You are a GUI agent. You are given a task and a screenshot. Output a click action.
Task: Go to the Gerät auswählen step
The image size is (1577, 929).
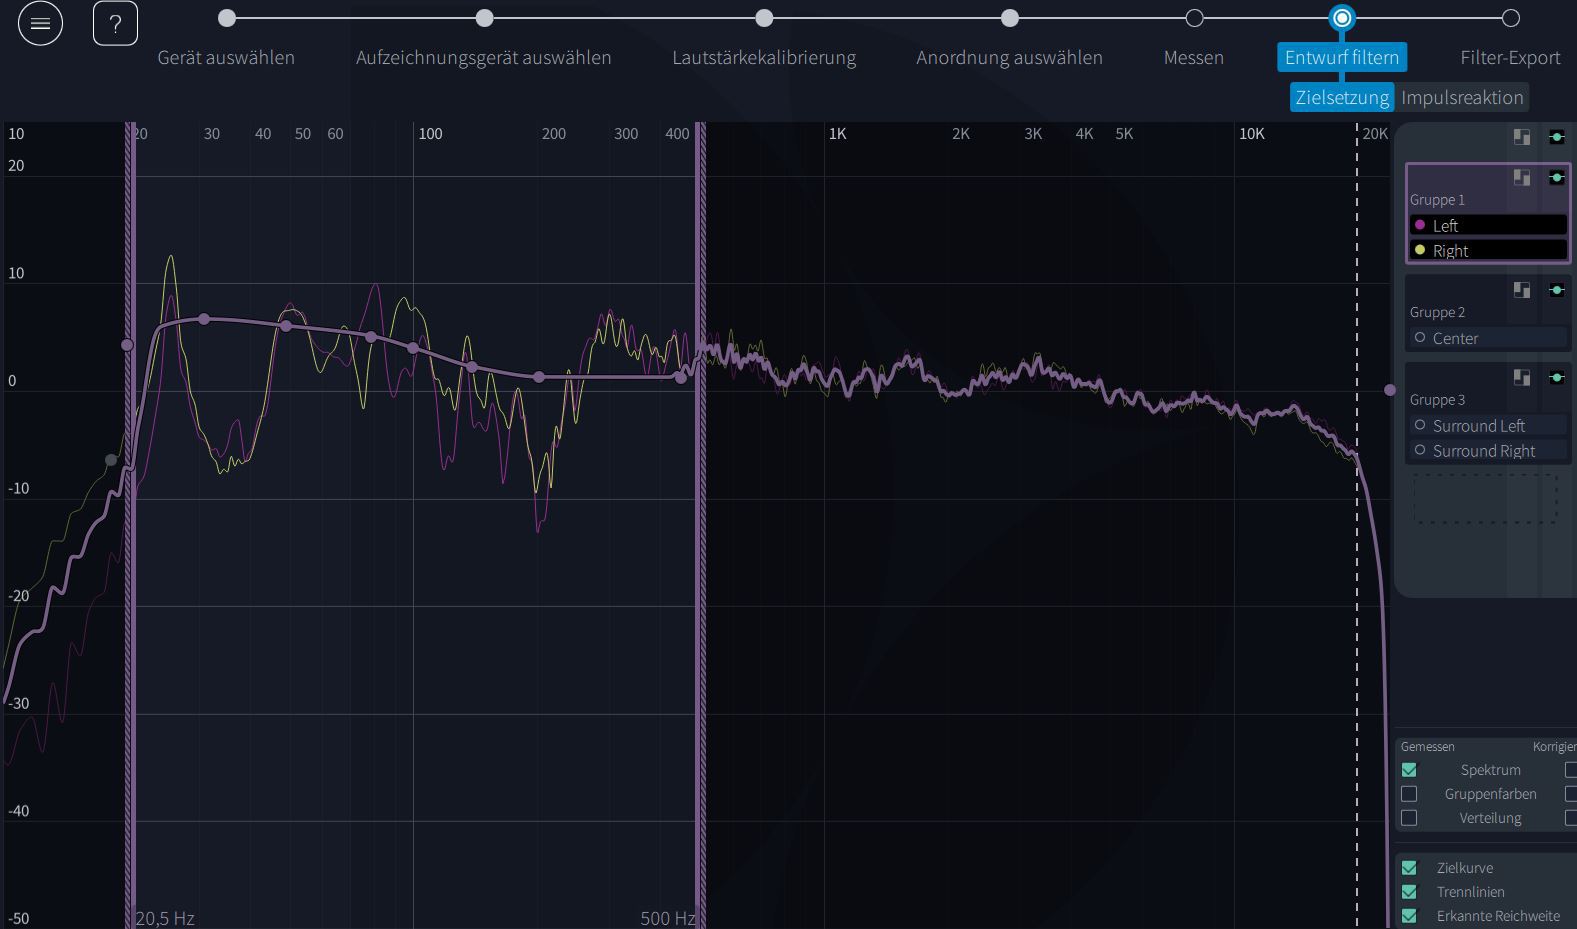tap(226, 57)
